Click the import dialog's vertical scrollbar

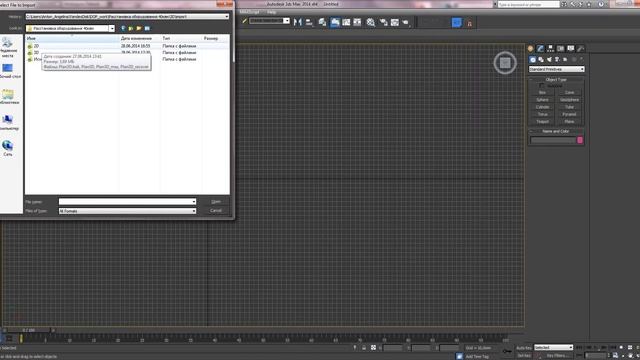(233, 48)
